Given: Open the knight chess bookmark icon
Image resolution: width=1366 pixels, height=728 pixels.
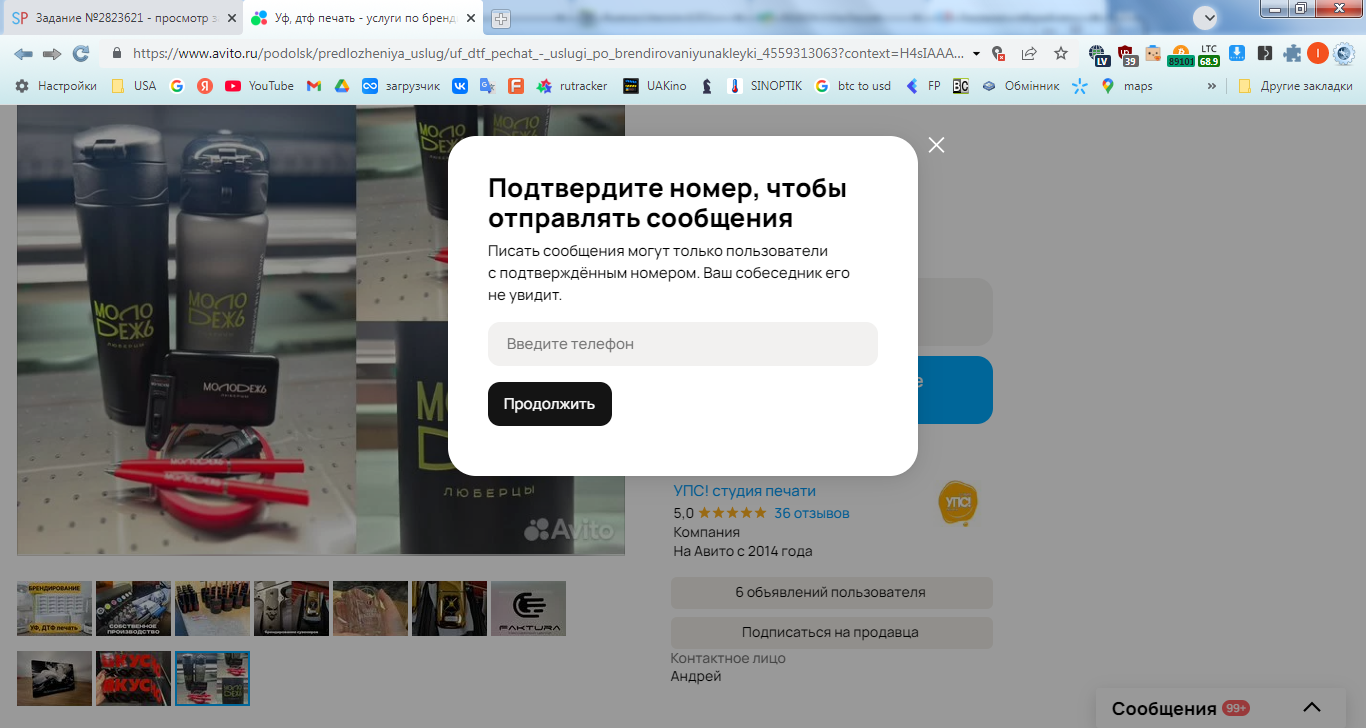Looking at the screenshot, I should tap(708, 86).
